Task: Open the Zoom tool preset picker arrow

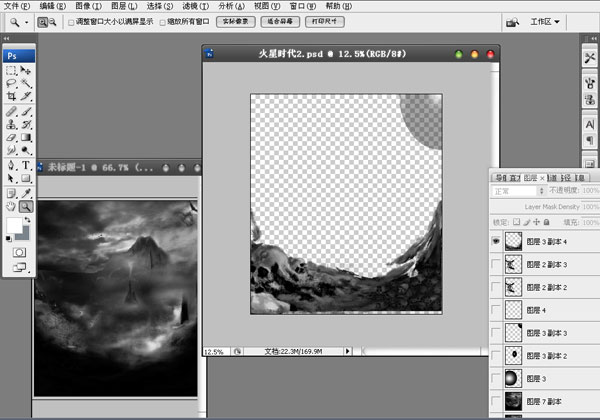Action: pos(26,23)
